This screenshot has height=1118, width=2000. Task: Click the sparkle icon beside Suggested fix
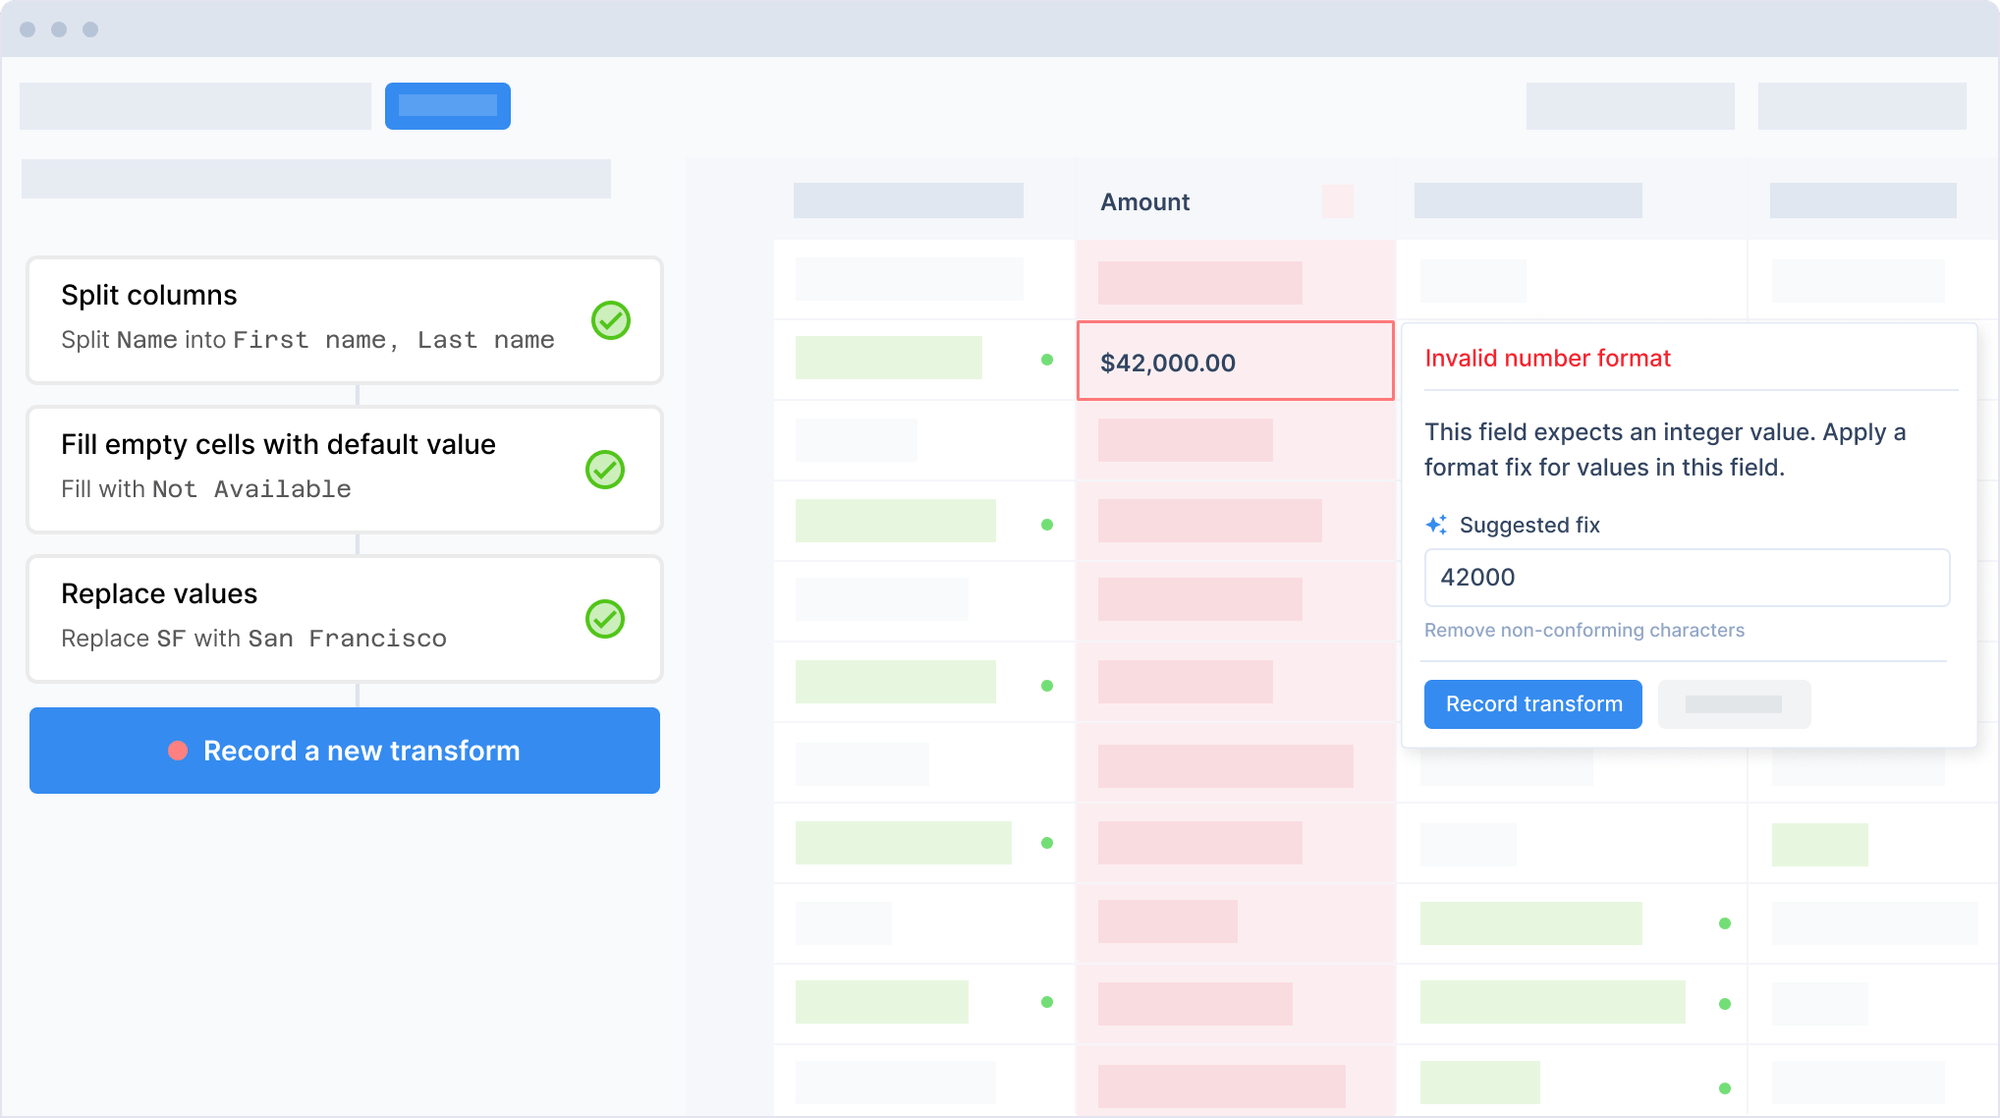pyautogui.click(x=1437, y=523)
